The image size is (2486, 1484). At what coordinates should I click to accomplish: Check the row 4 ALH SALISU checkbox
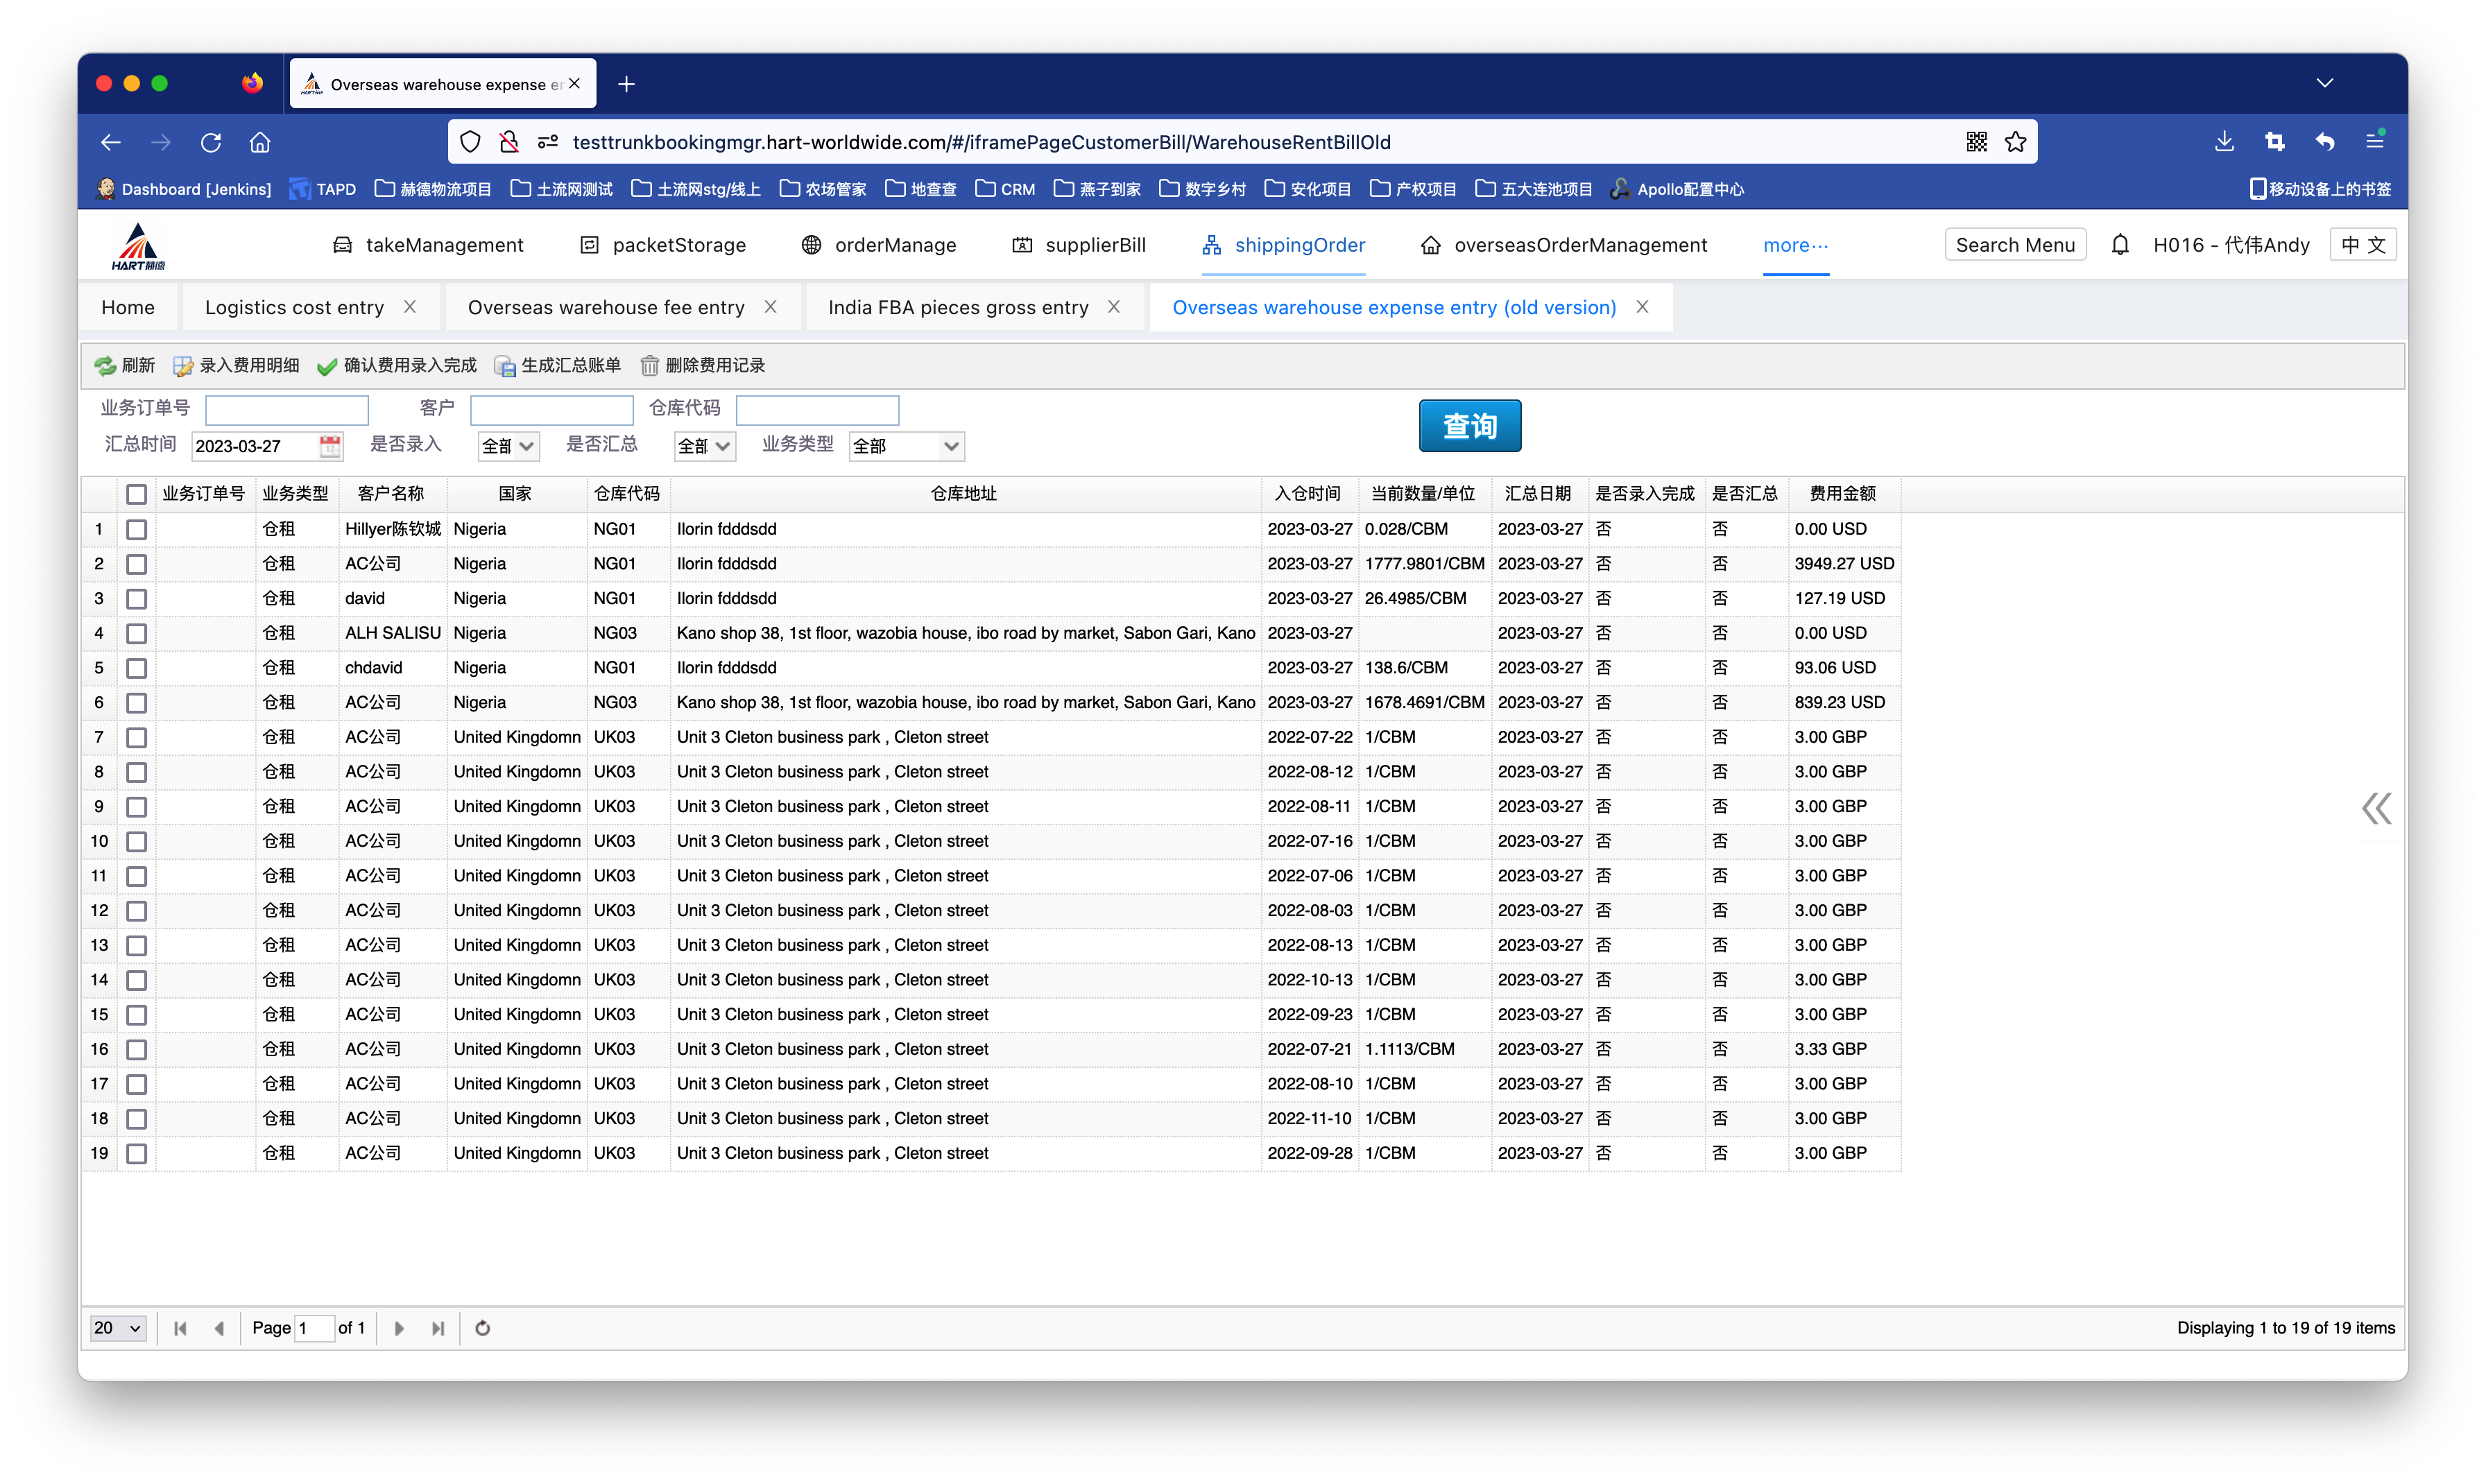137,633
